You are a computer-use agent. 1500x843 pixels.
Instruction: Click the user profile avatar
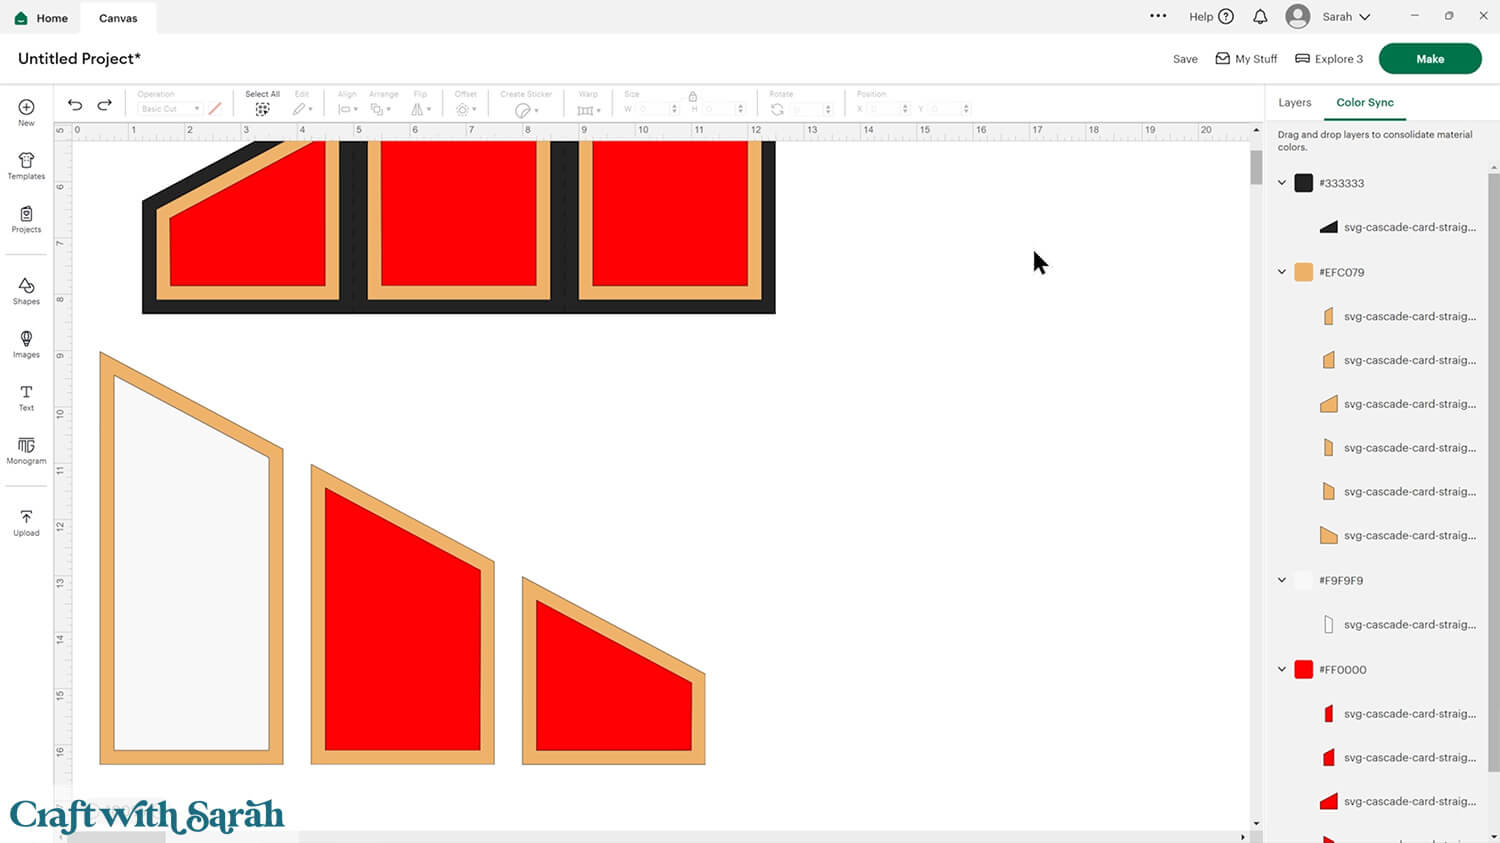click(x=1298, y=16)
